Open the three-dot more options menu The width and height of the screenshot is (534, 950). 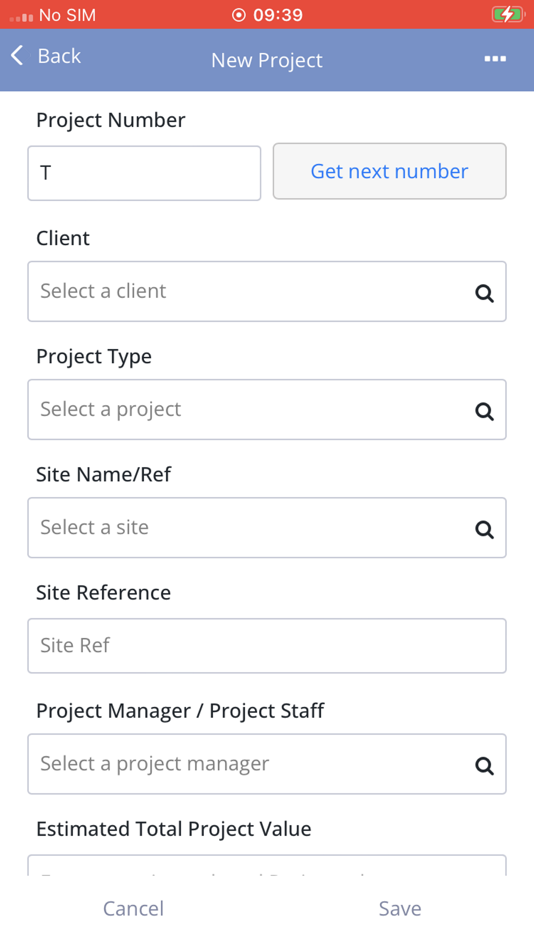click(495, 59)
